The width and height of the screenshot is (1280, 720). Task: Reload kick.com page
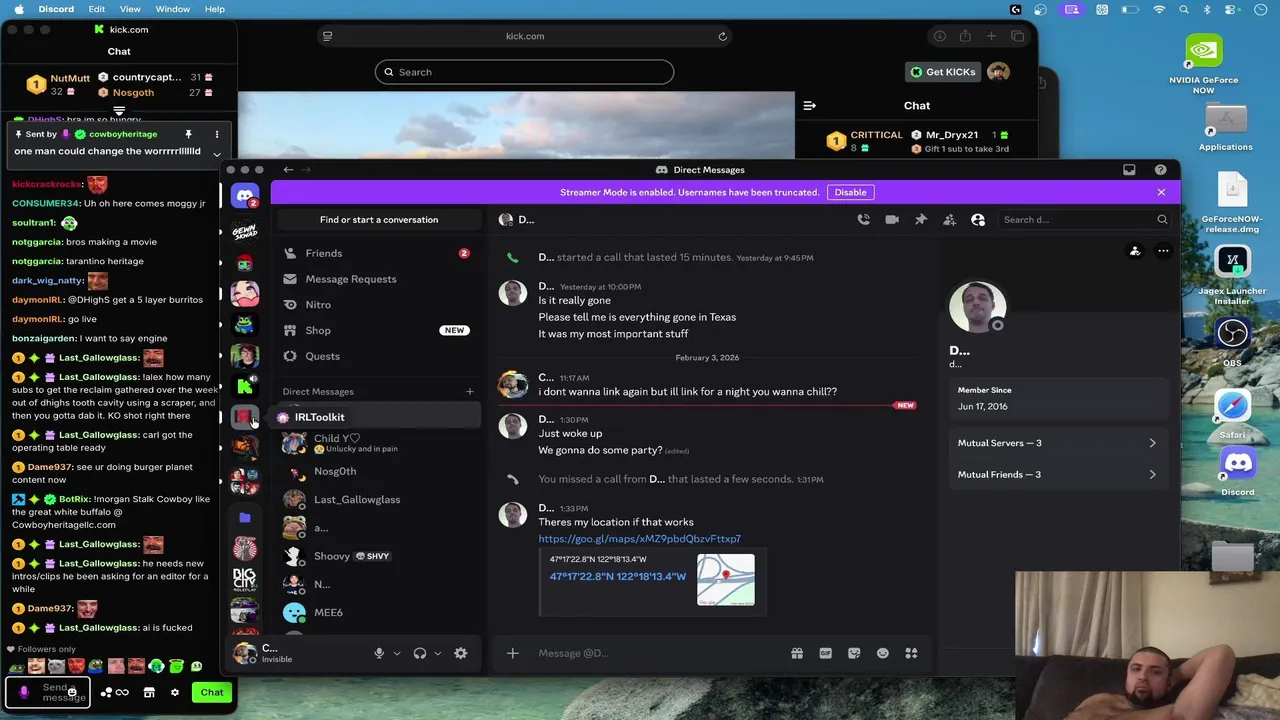point(722,36)
